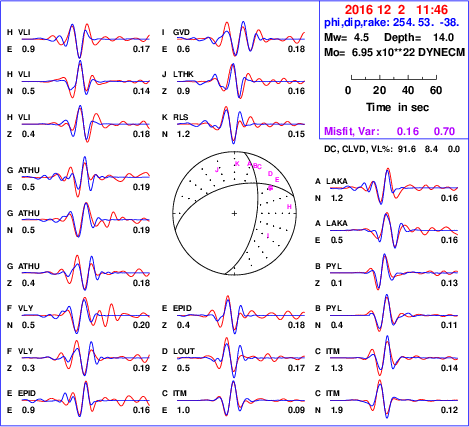Screen dimensions: 469x427
Task: Click the station K marker on beachball
Action: coord(237,163)
